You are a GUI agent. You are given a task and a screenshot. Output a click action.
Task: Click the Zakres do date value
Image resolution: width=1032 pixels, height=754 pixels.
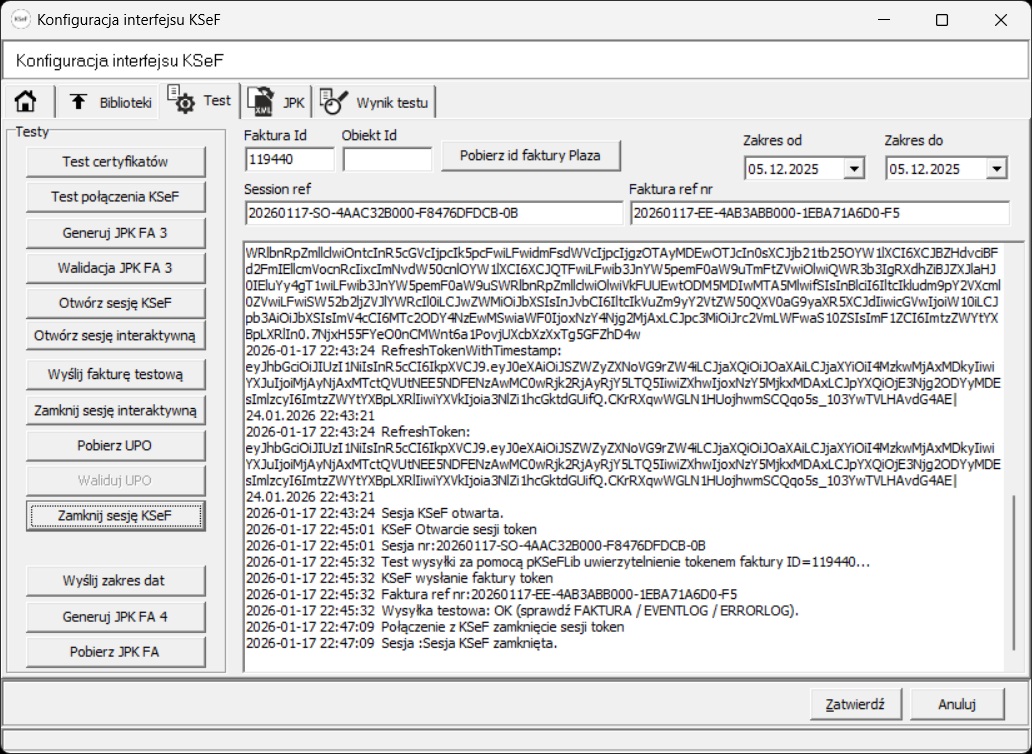925,169
